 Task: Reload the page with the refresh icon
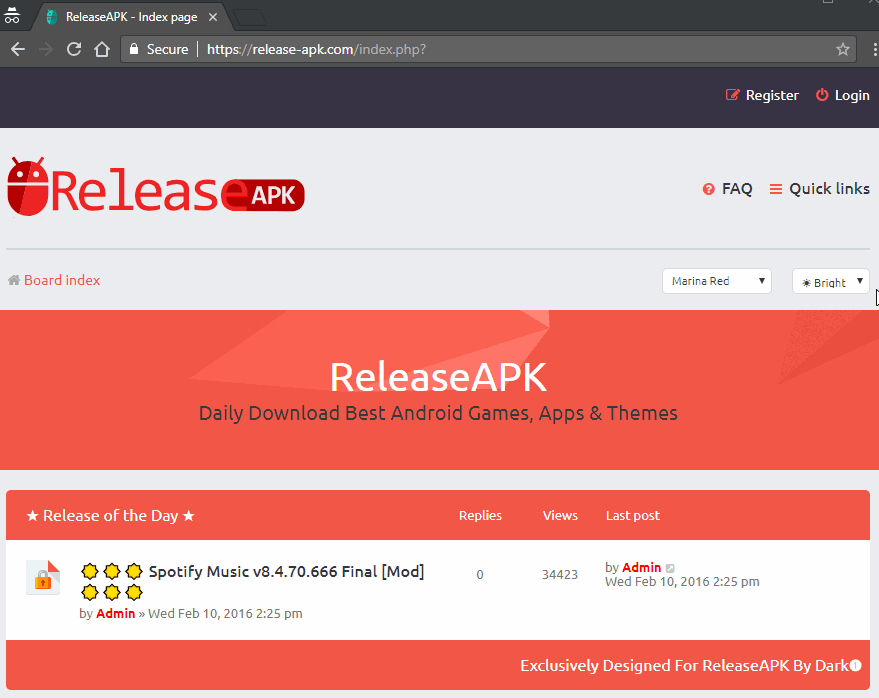click(74, 49)
